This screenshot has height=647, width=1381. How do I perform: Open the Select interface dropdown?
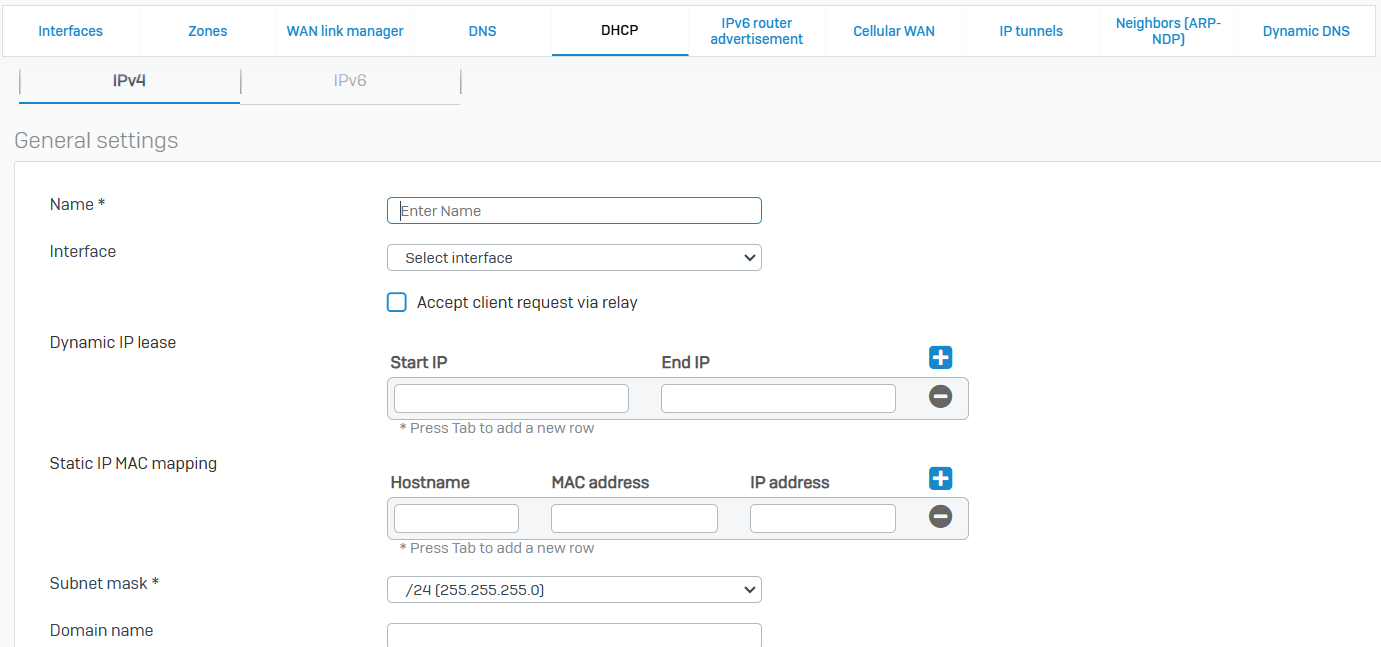pos(574,258)
